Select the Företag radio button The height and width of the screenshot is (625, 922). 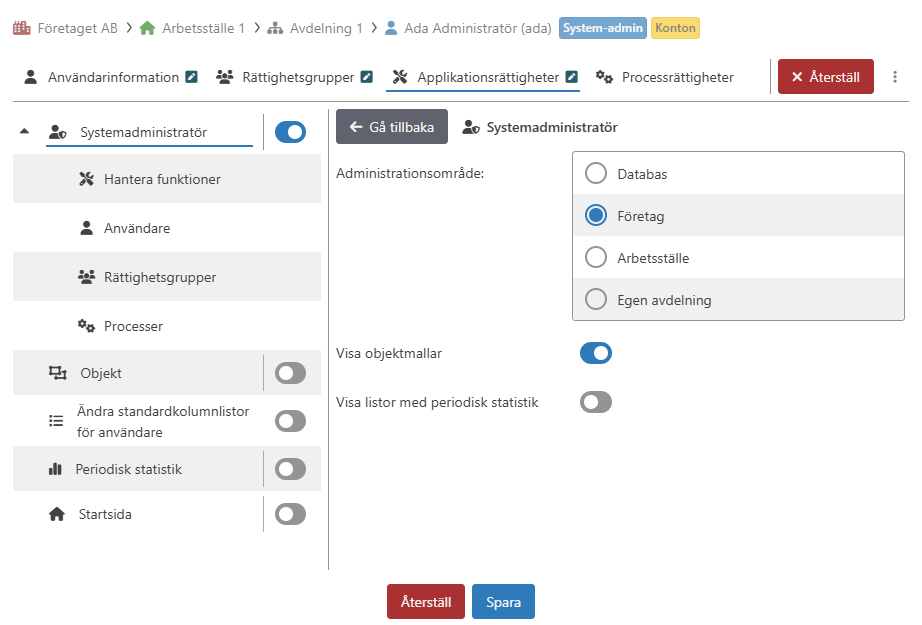tap(596, 215)
